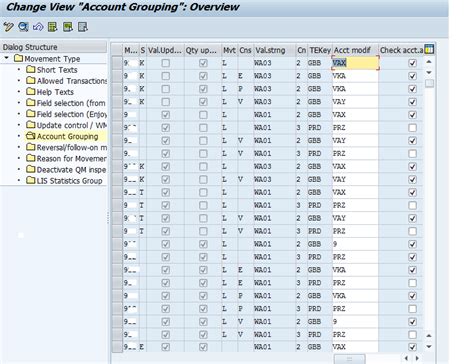This screenshot has height=364, width=474.
Task: Click the Val.Upd... column header
Action: tap(165, 50)
